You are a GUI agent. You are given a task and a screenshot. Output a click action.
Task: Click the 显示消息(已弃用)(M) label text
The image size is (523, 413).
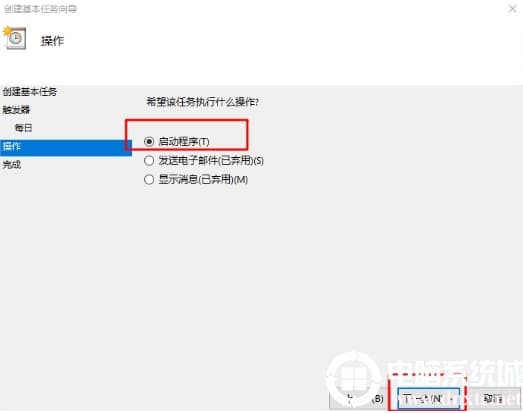tap(203, 180)
